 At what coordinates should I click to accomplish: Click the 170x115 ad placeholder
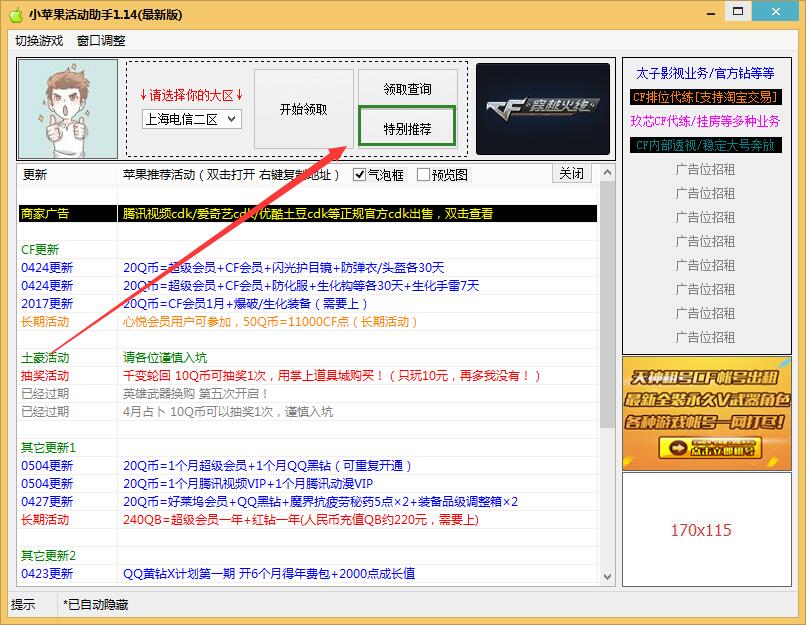click(707, 529)
